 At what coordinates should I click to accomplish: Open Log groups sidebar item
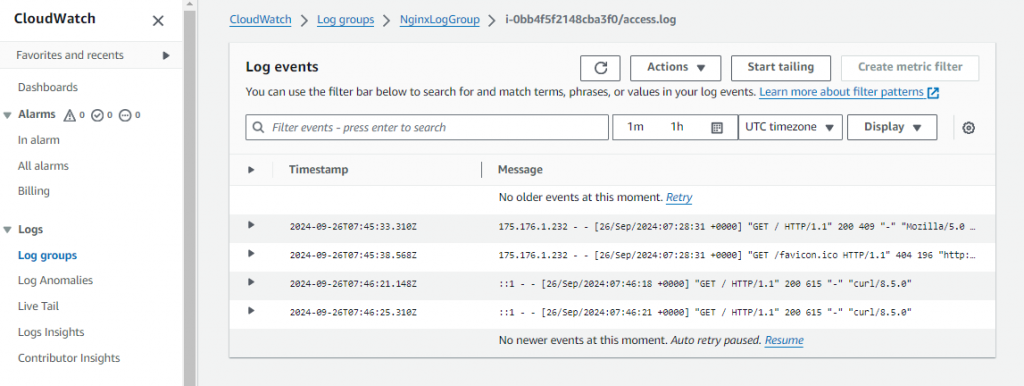tap(48, 255)
